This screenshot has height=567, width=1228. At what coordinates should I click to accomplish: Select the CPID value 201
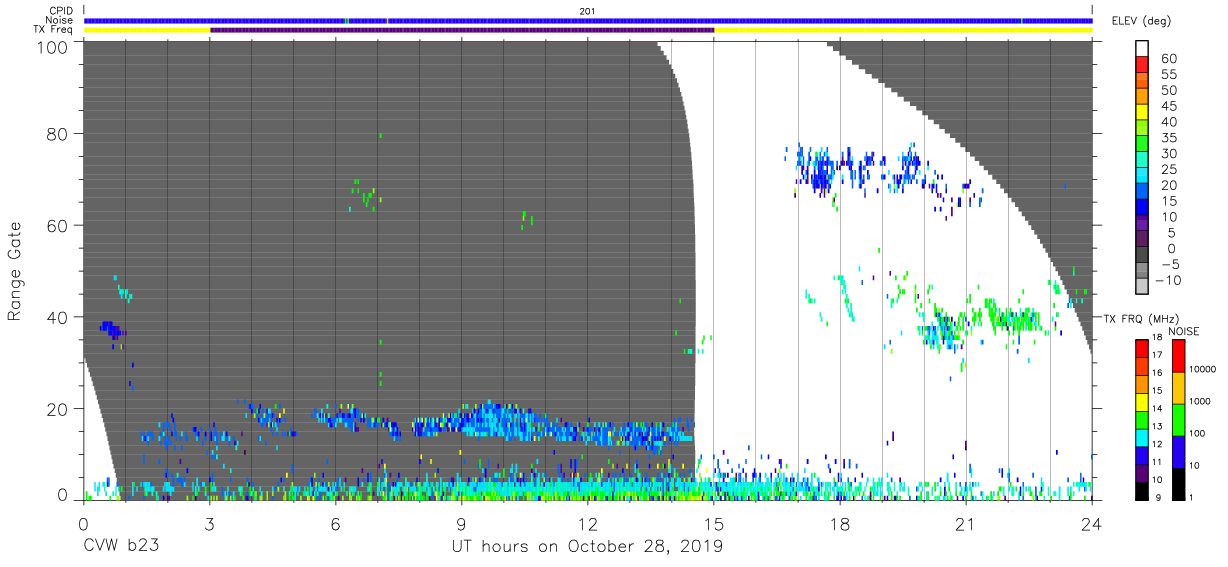point(587,11)
